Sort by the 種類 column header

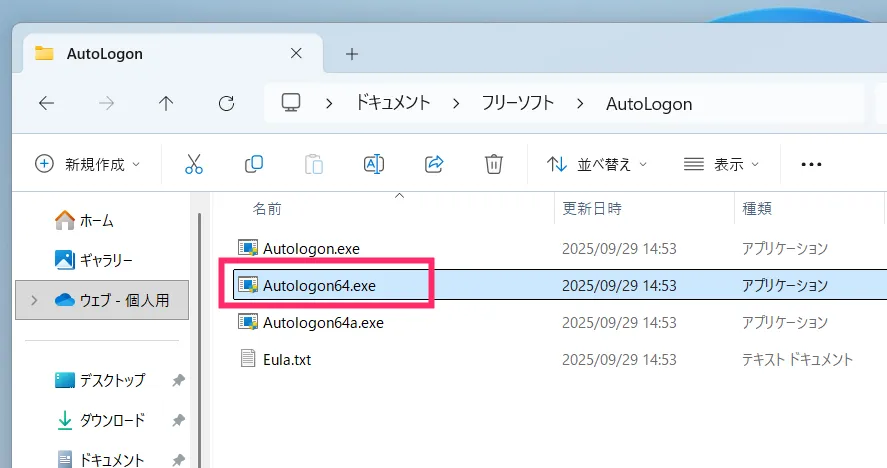point(757,209)
